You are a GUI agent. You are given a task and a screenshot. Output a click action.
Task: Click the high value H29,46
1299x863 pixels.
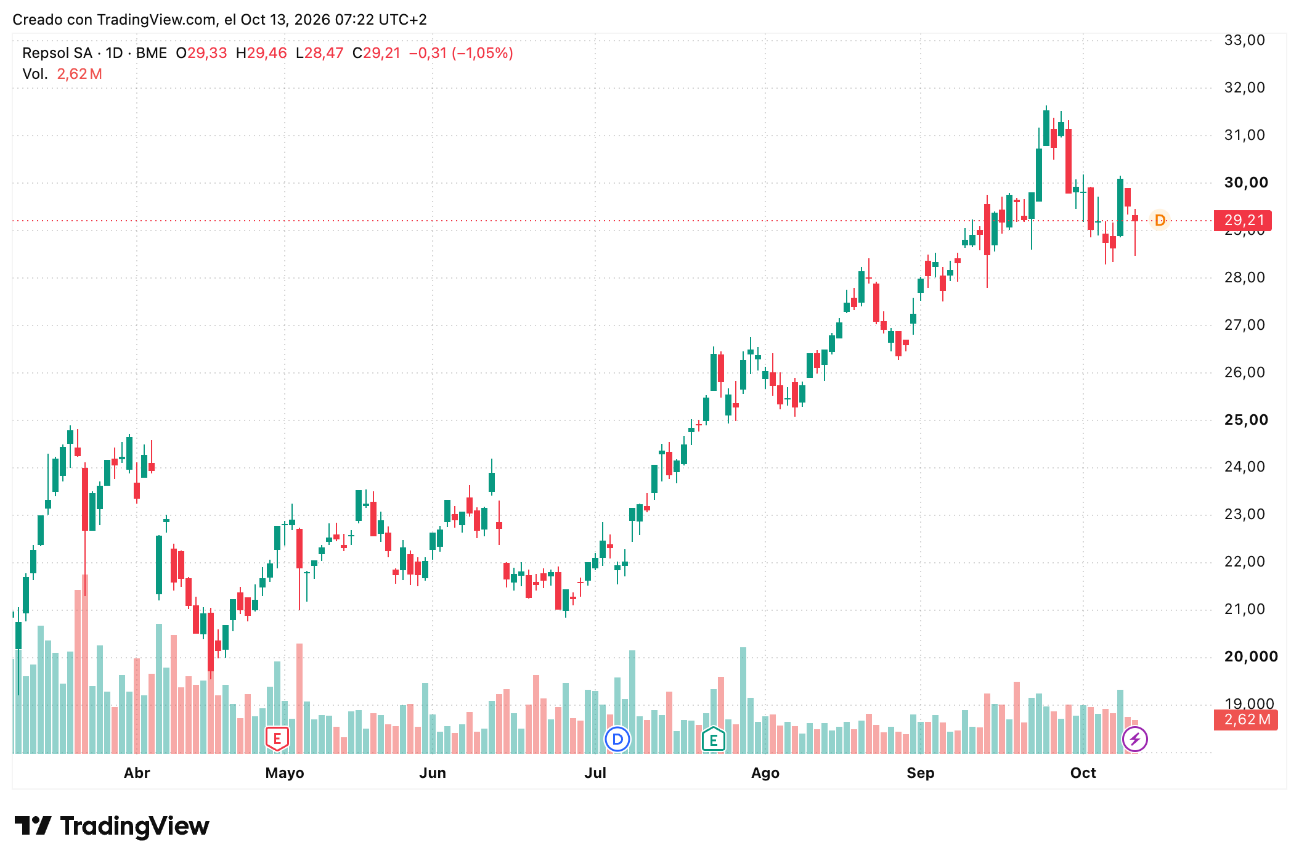(x=262, y=53)
